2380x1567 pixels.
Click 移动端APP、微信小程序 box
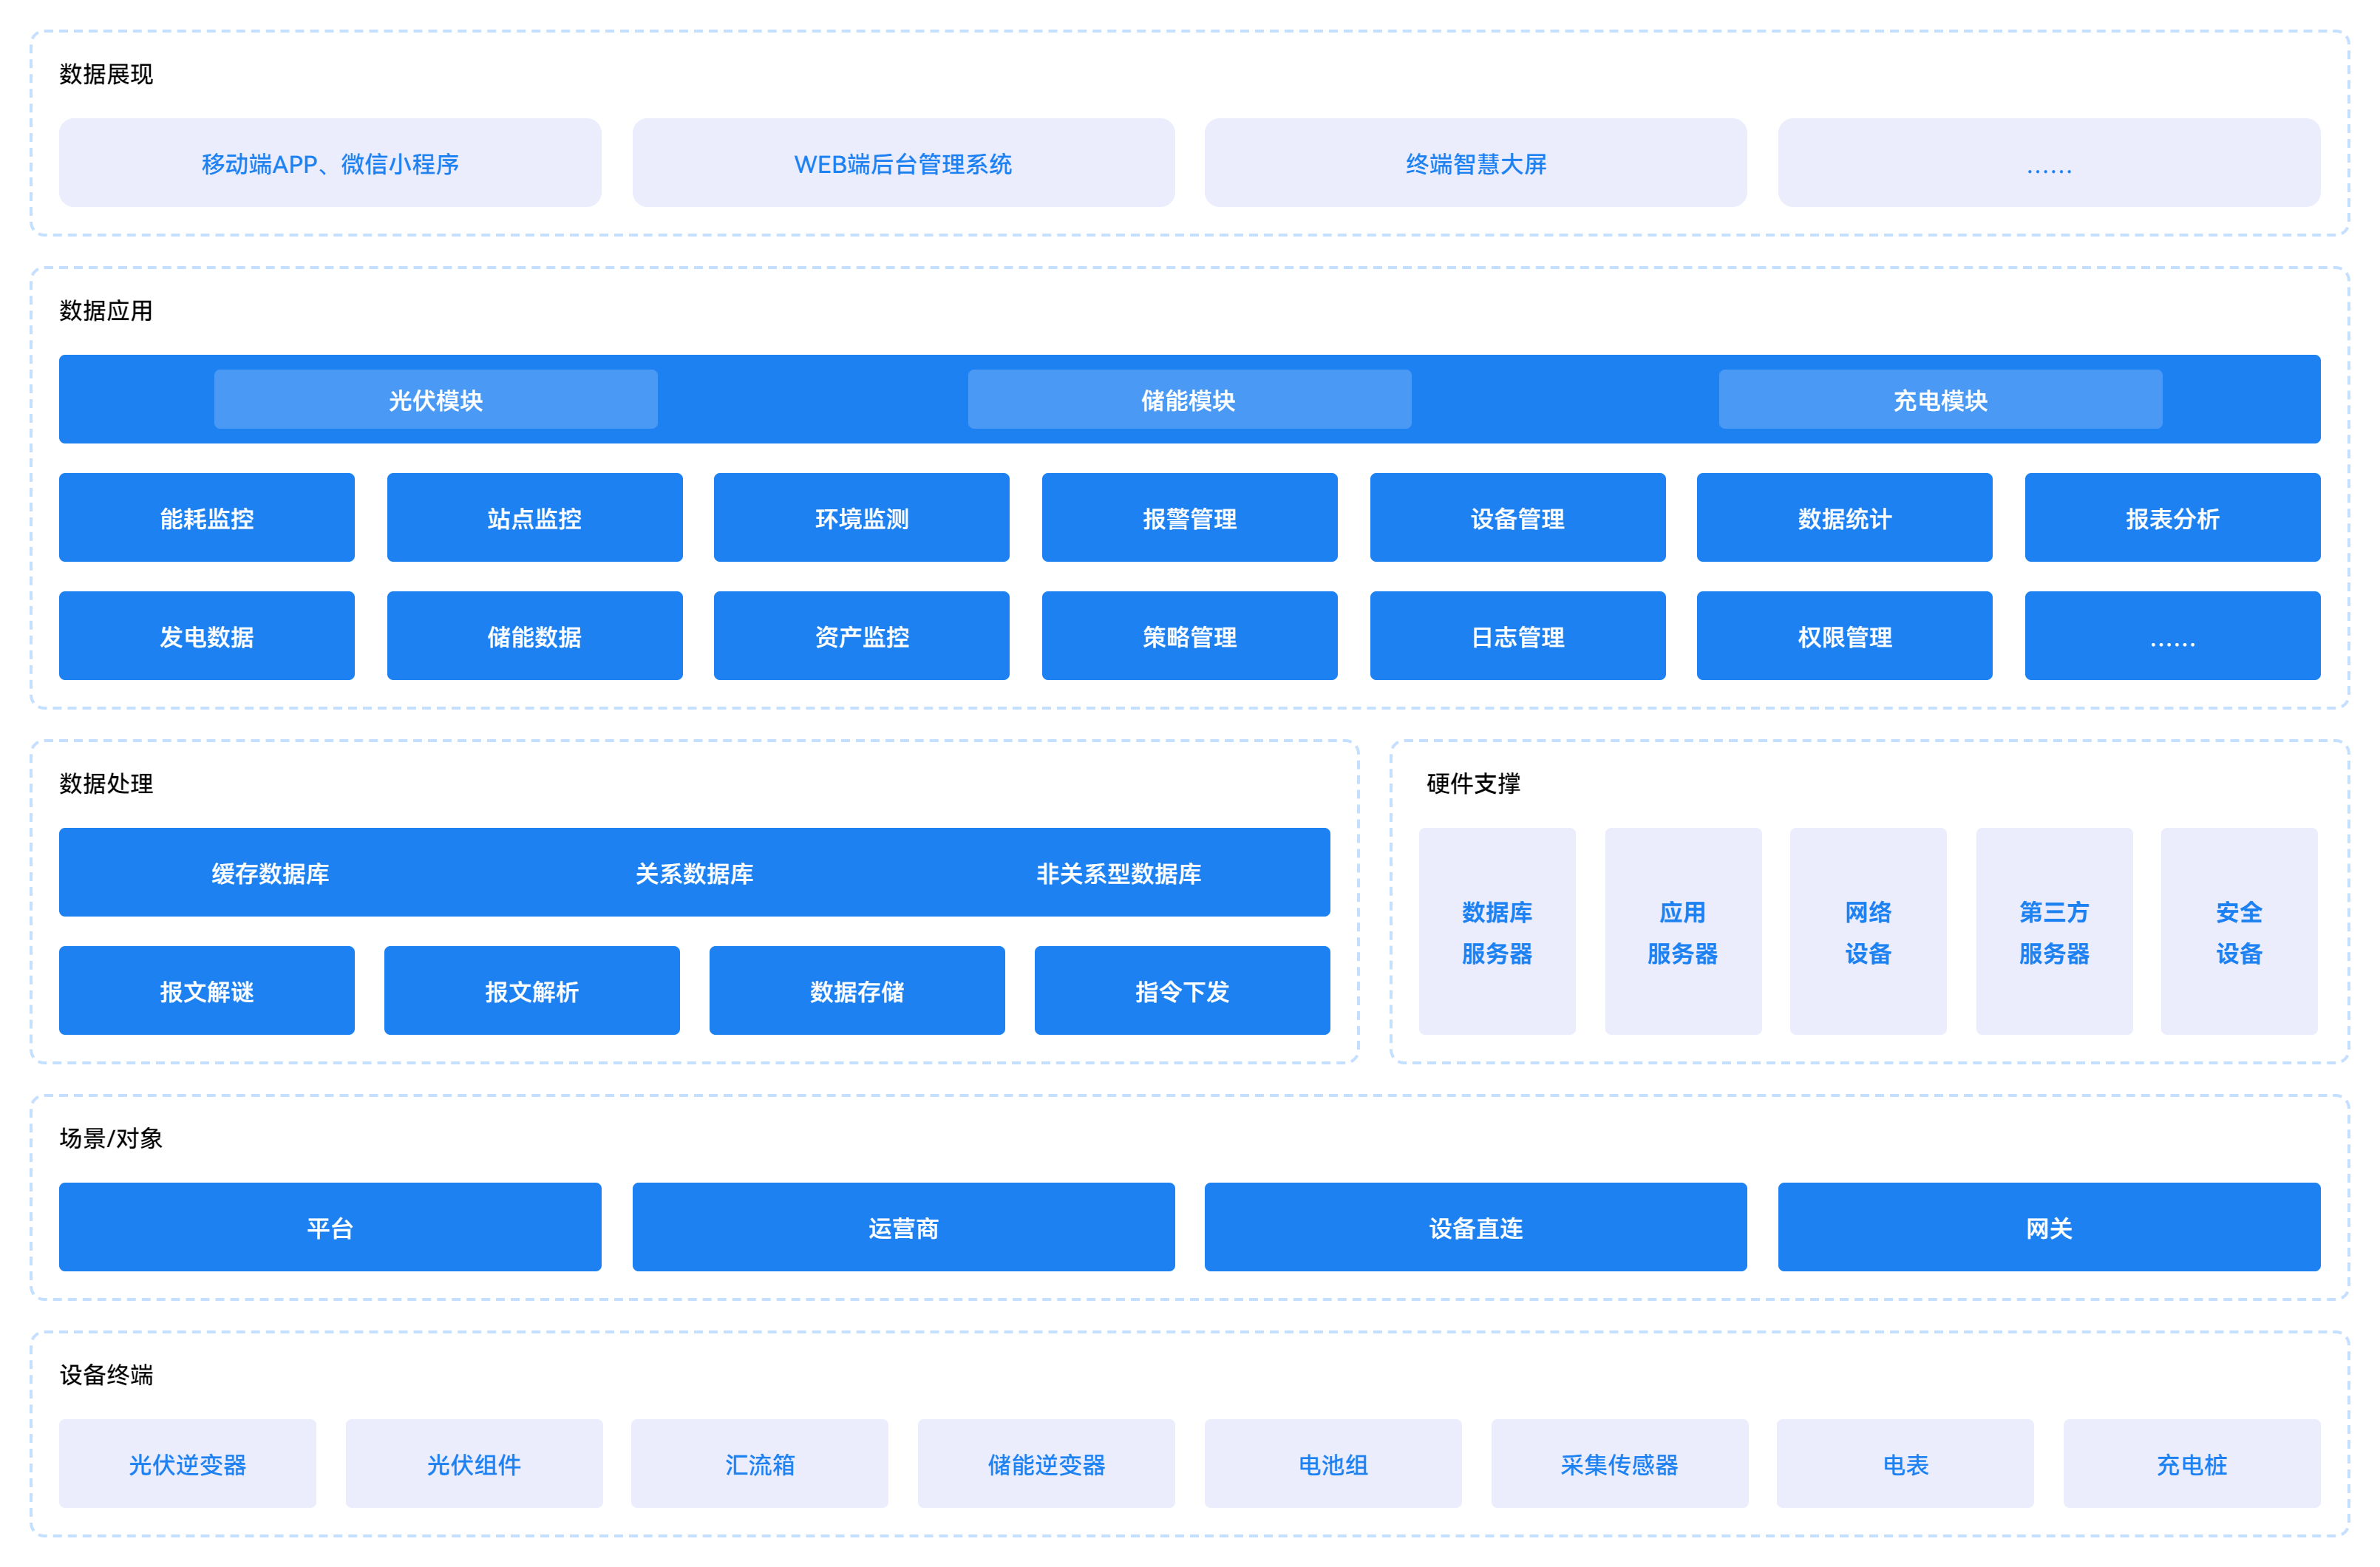coord(330,163)
